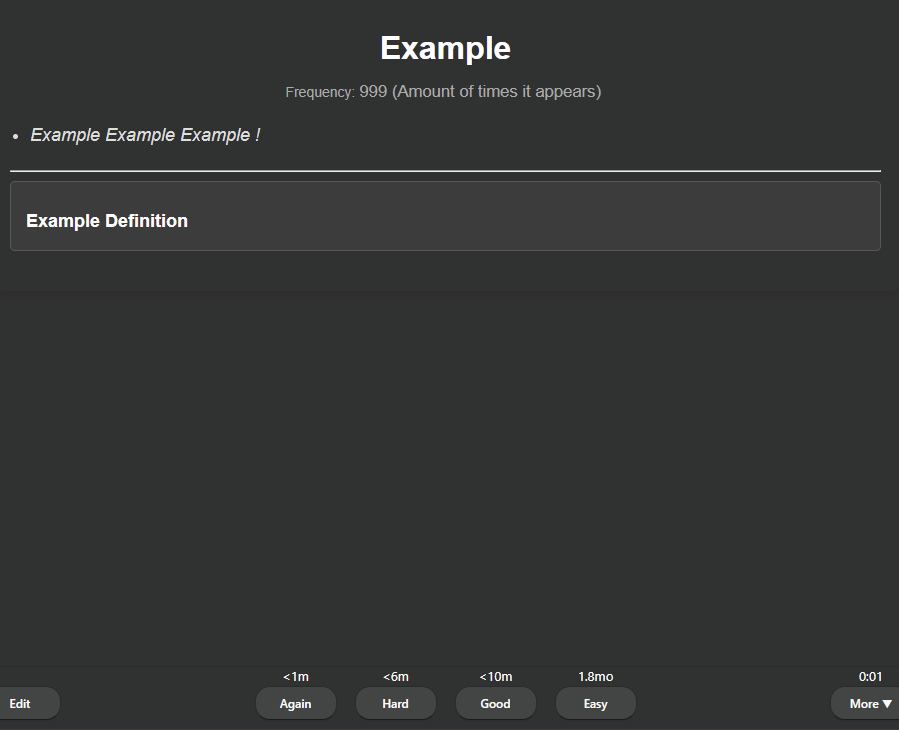Expand the More options menu
The height and width of the screenshot is (730, 899).
pyautogui.click(x=863, y=703)
